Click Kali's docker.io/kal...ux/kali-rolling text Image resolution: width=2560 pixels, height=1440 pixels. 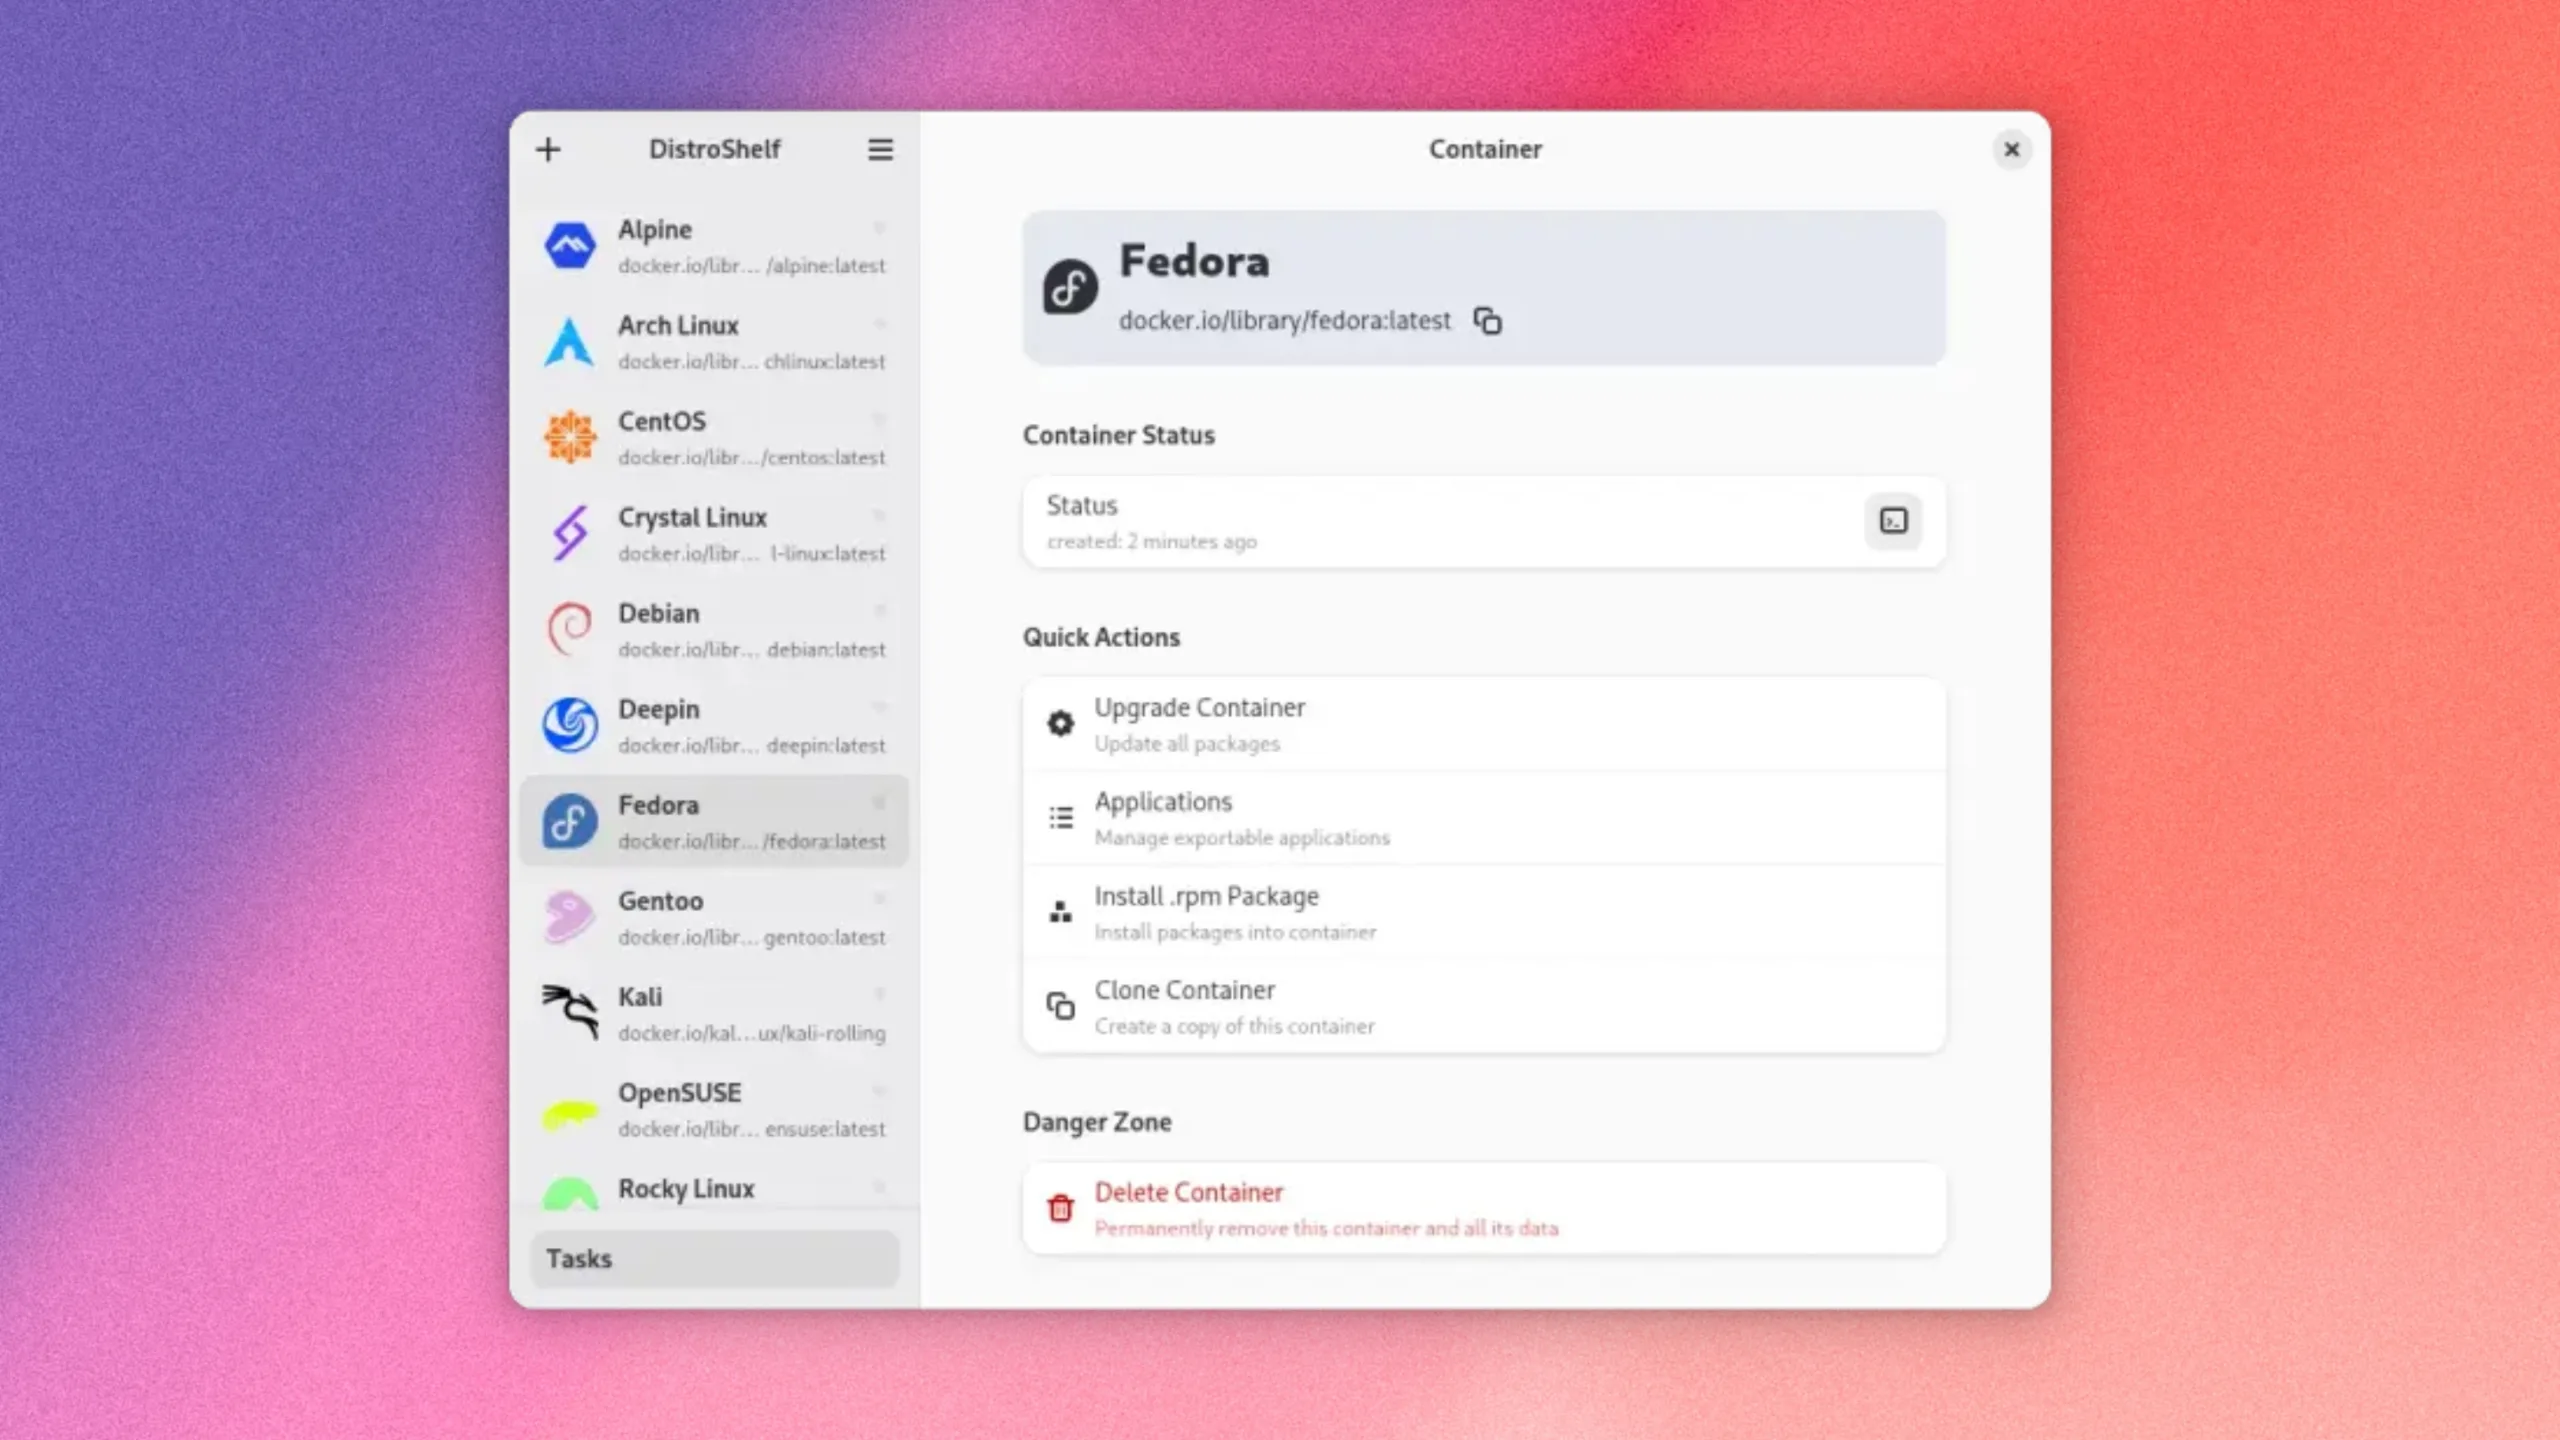click(x=751, y=1033)
